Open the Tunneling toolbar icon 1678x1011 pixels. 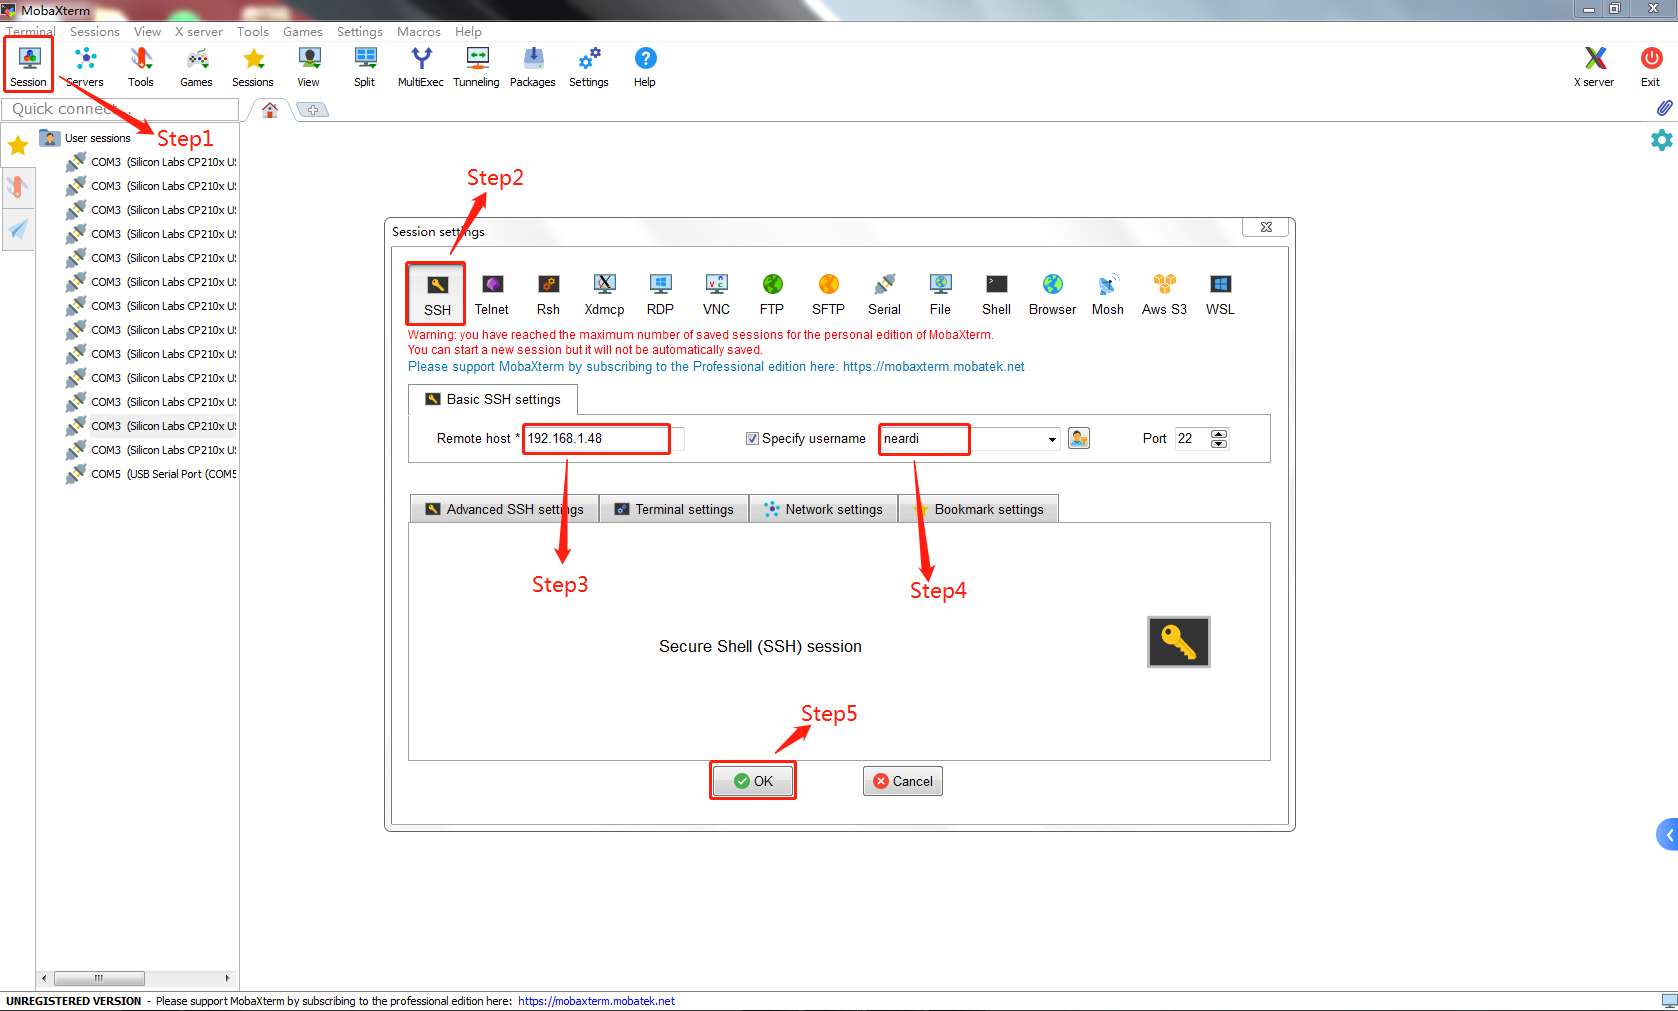tap(477, 66)
